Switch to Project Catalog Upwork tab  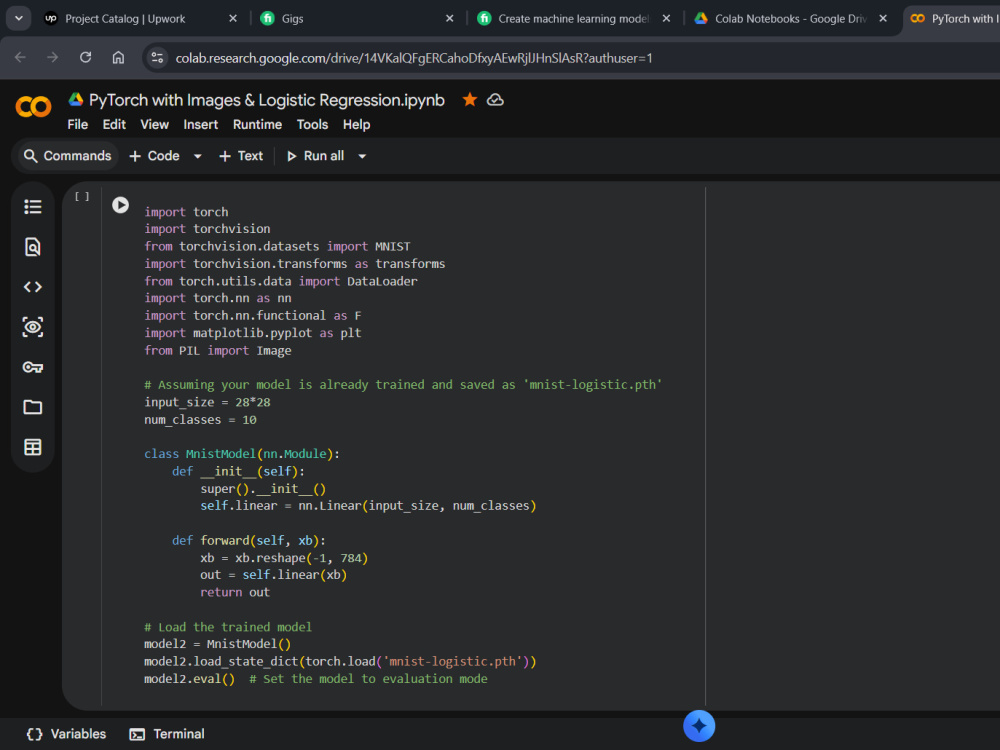(x=125, y=18)
